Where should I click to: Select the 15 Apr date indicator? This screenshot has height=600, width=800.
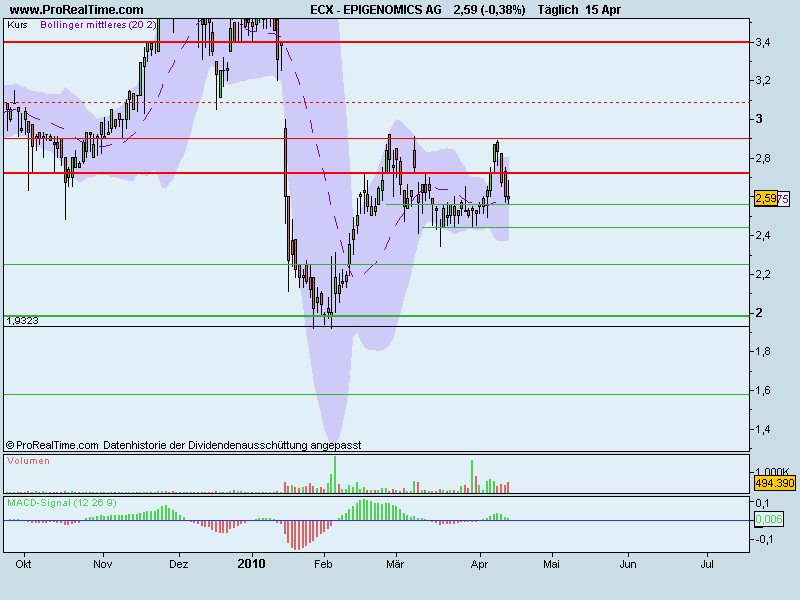click(x=601, y=9)
